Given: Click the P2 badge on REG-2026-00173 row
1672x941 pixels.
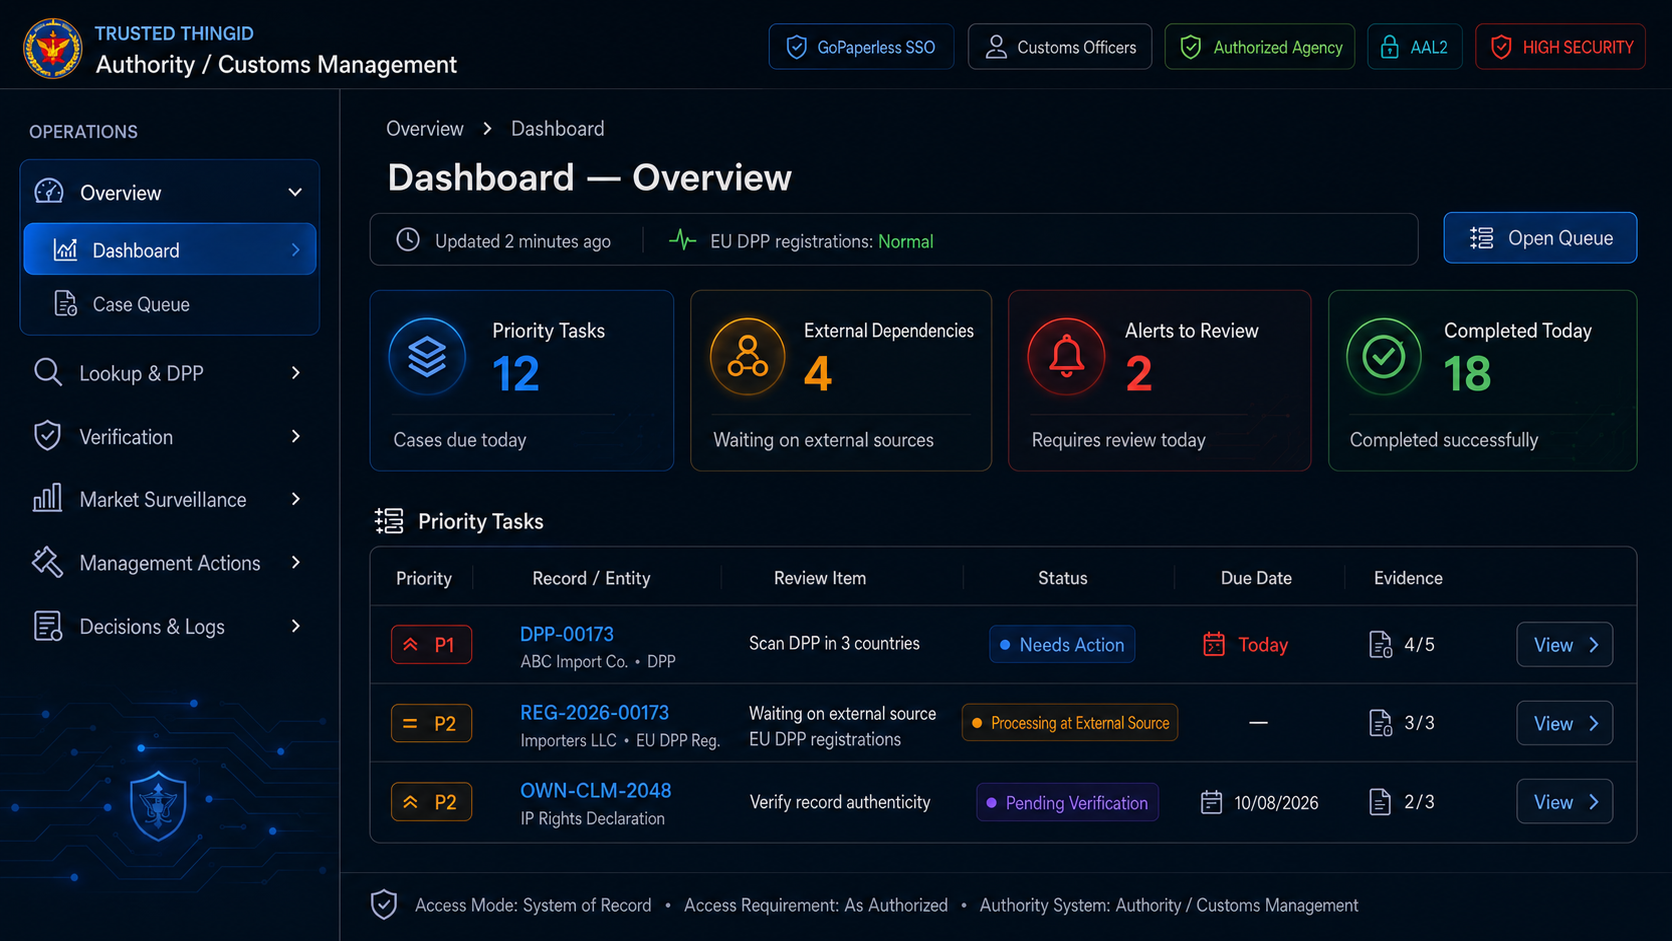Looking at the screenshot, I should pyautogui.click(x=431, y=723).
